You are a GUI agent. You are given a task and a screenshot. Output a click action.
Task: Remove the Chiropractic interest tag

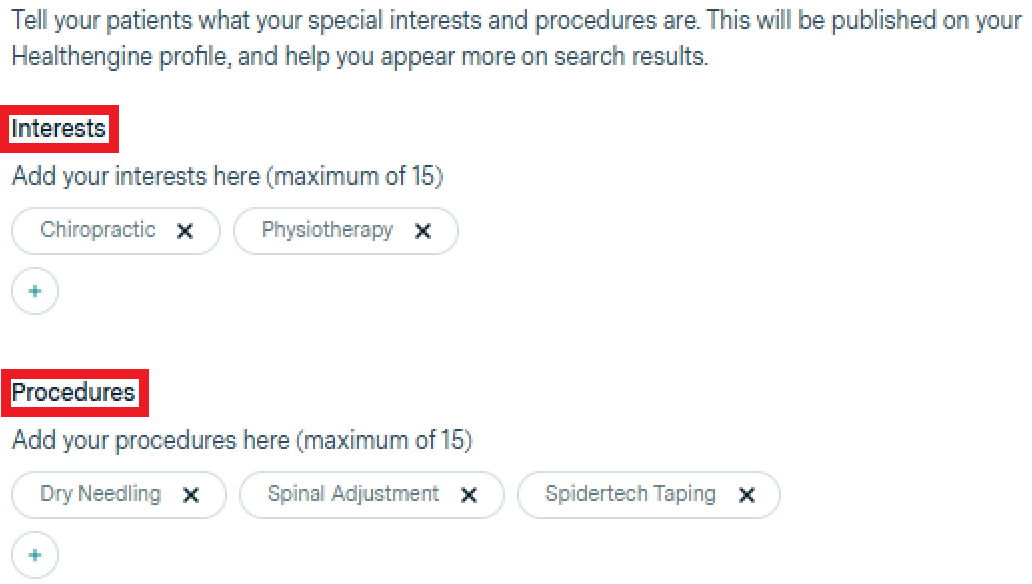click(x=184, y=231)
